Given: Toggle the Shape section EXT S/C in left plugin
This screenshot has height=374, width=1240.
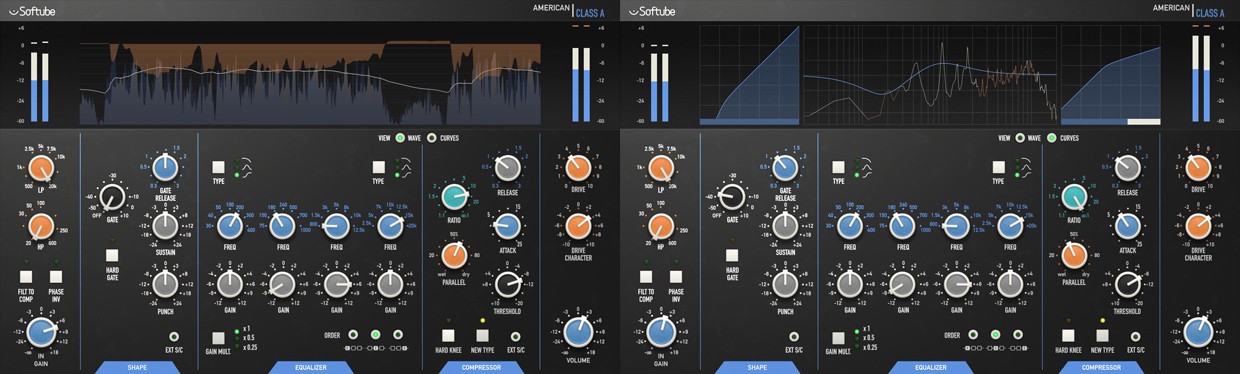Looking at the screenshot, I should 175,336.
